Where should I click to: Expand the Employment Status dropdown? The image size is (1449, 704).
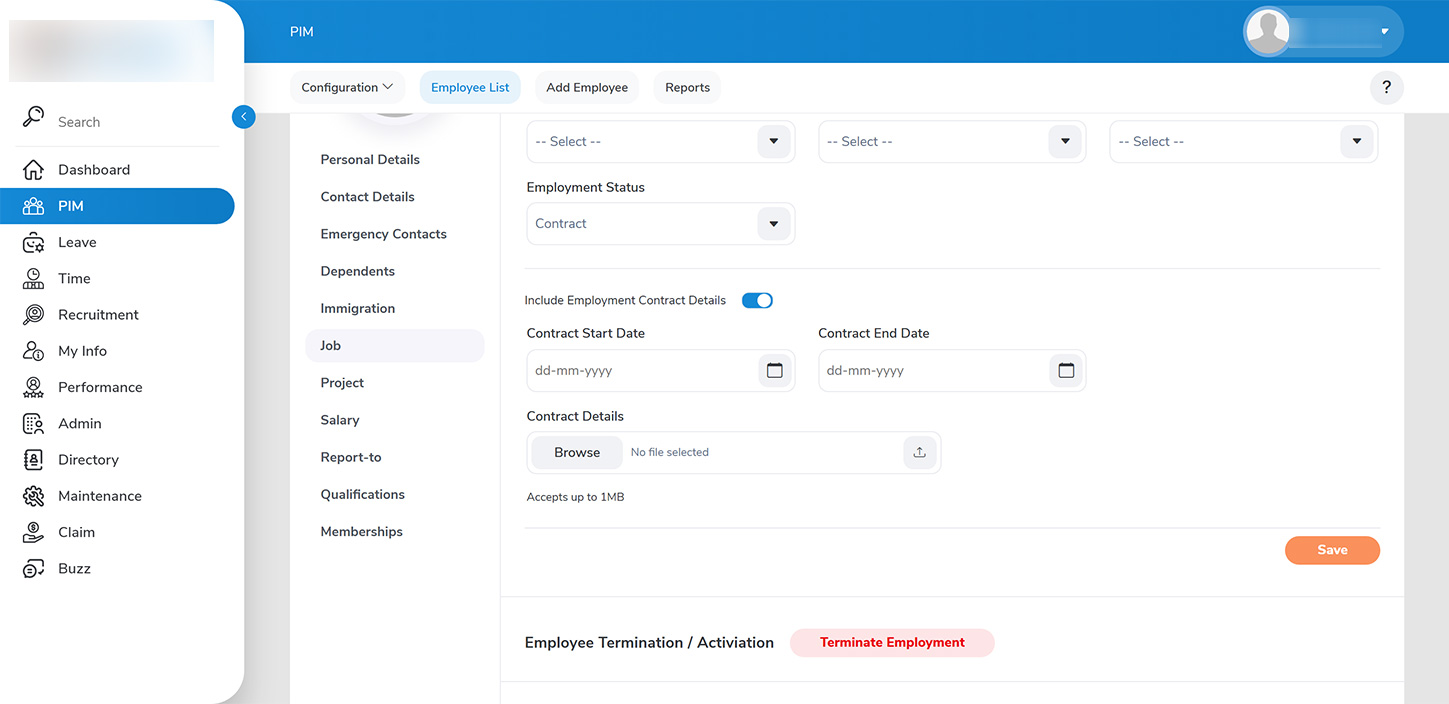click(773, 224)
